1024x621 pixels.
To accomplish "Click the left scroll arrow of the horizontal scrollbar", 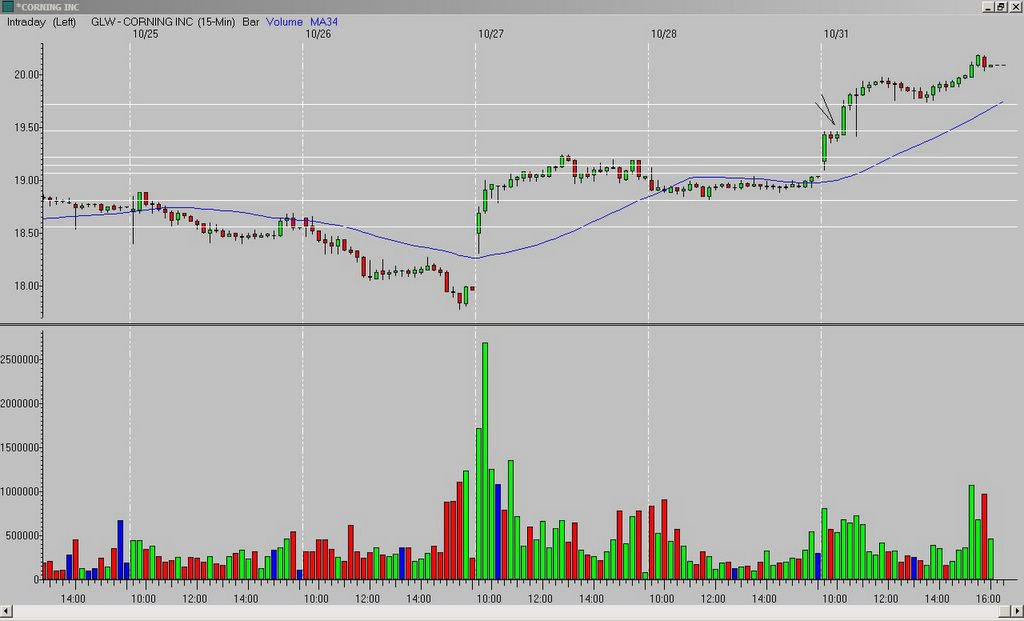I will pos(7,610).
